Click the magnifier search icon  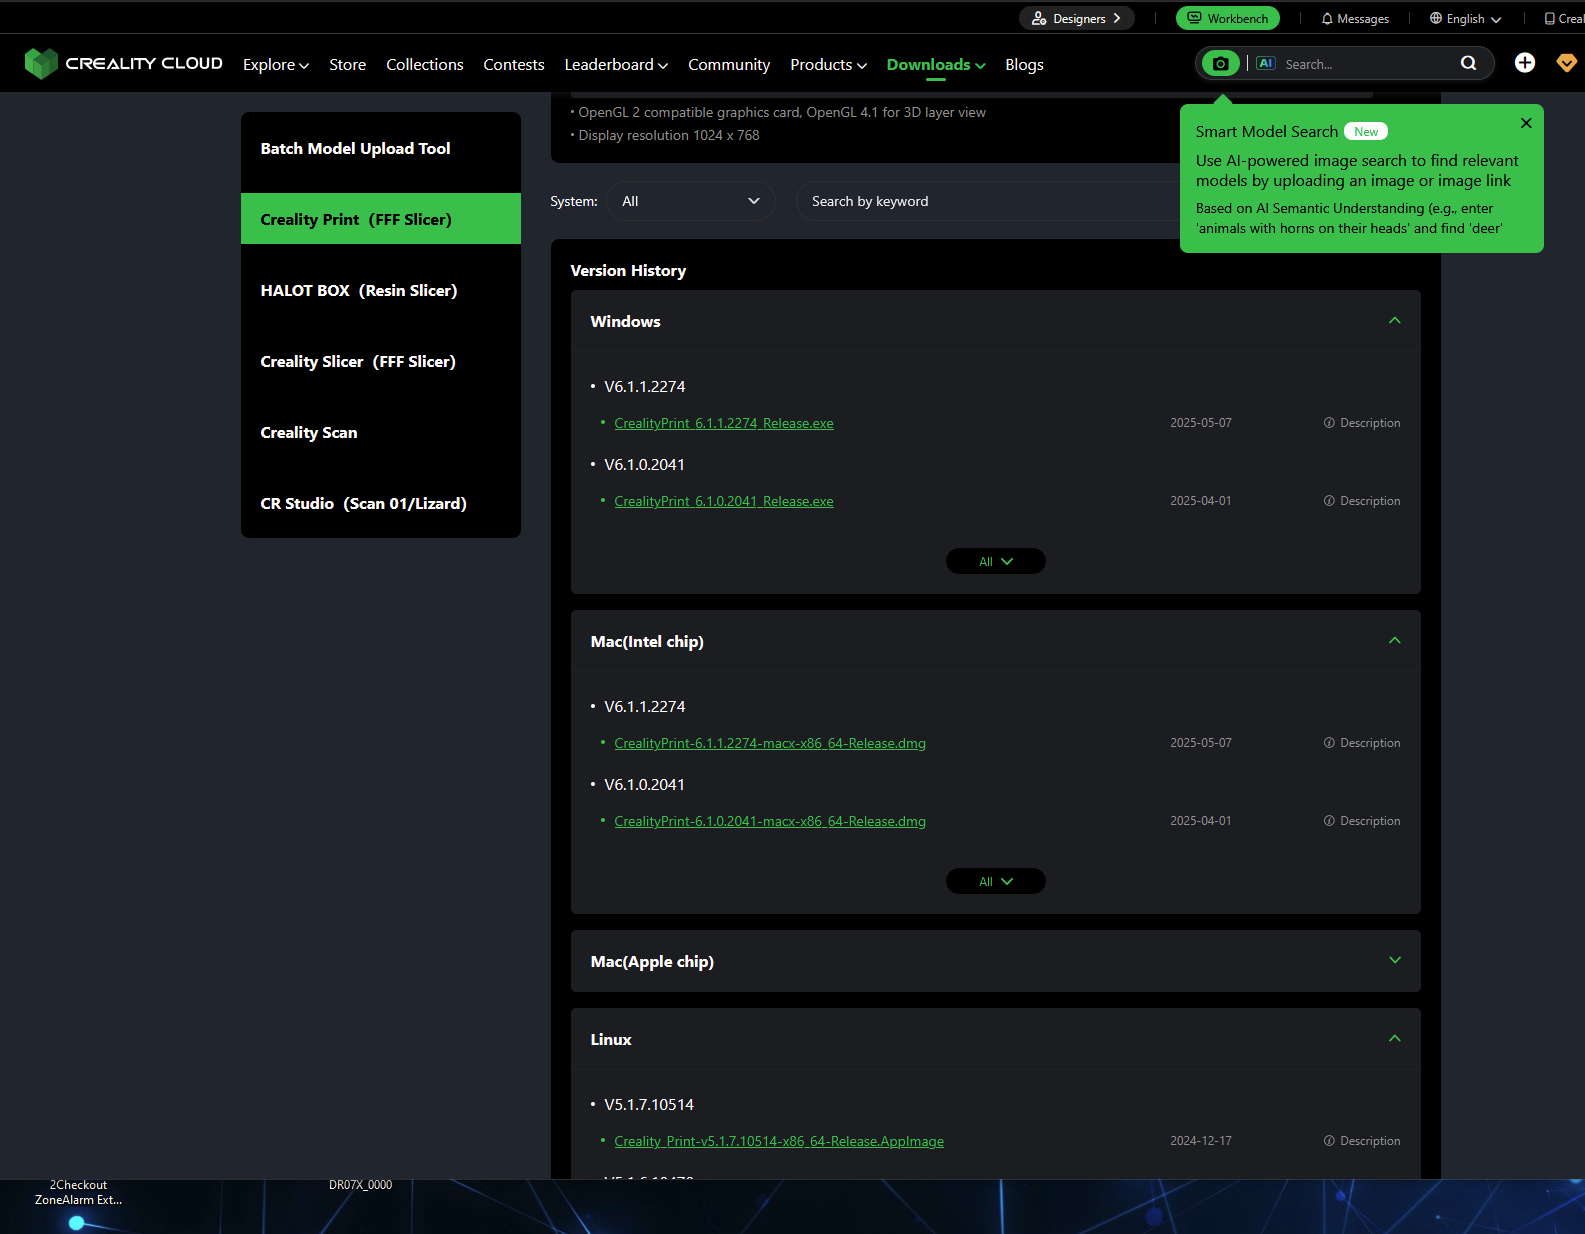coord(1468,64)
